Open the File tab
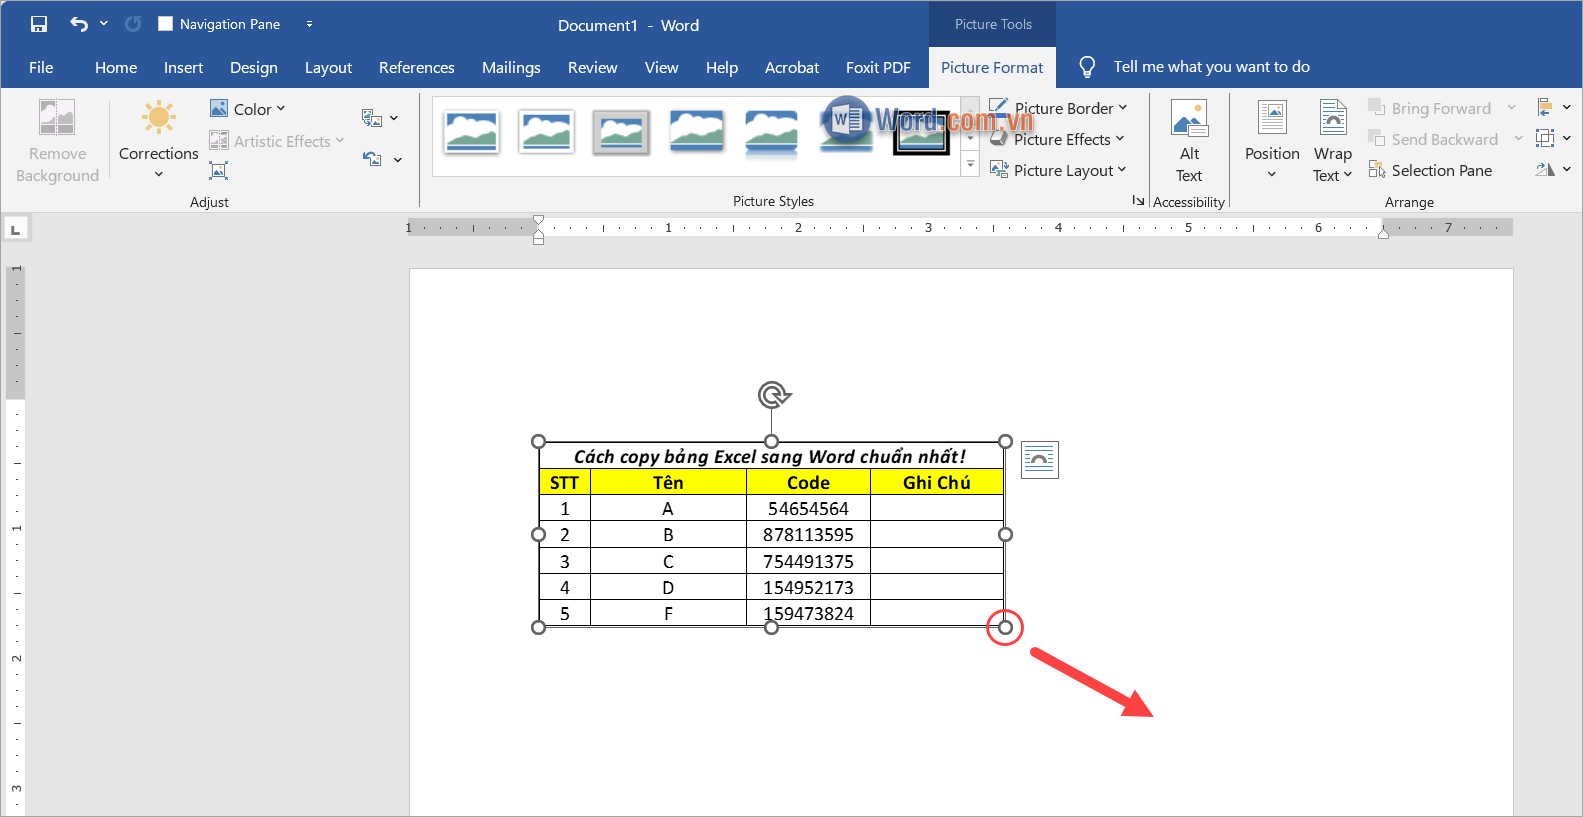The image size is (1583, 817). click(41, 67)
